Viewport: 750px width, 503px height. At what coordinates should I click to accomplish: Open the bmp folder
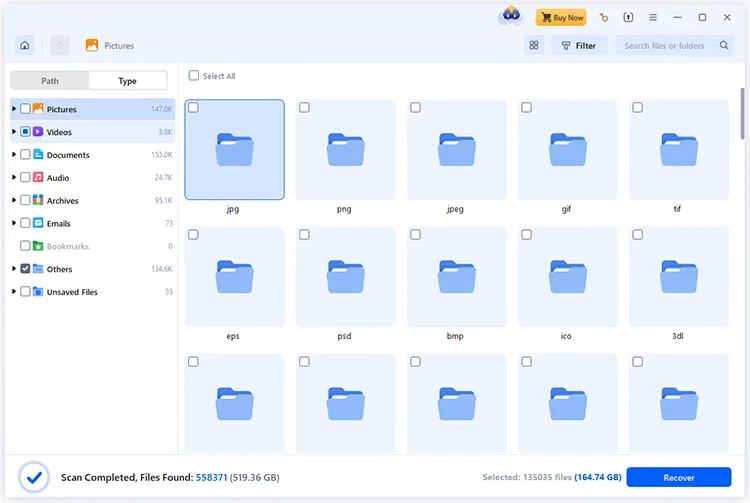coord(456,277)
